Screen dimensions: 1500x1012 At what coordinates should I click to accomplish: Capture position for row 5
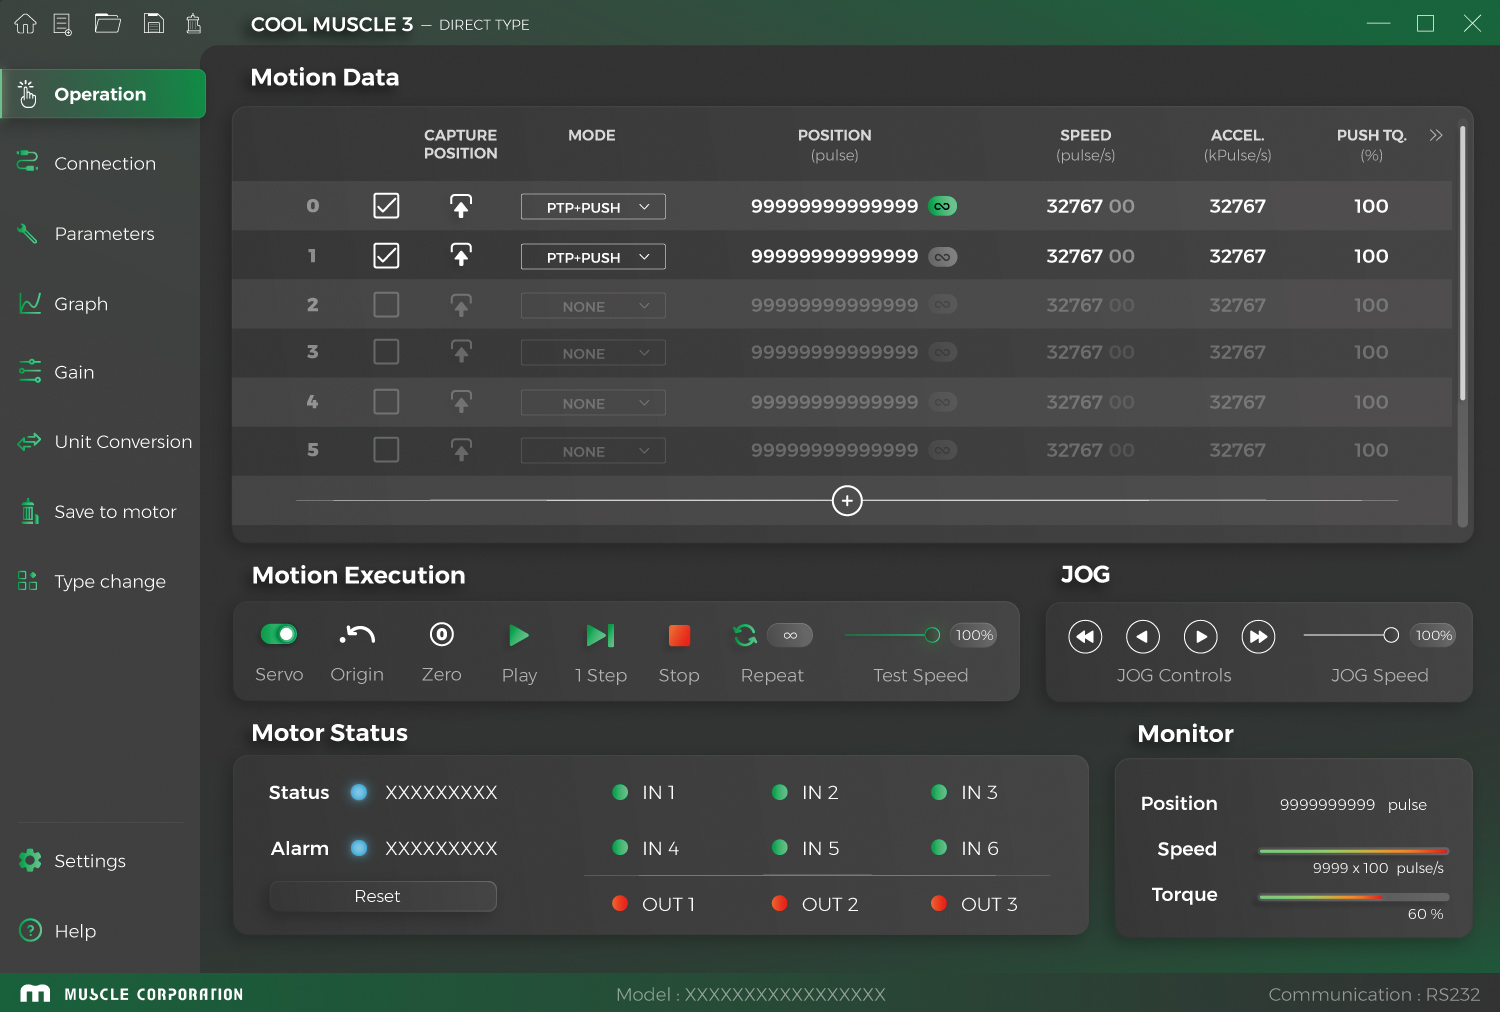(461, 450)
